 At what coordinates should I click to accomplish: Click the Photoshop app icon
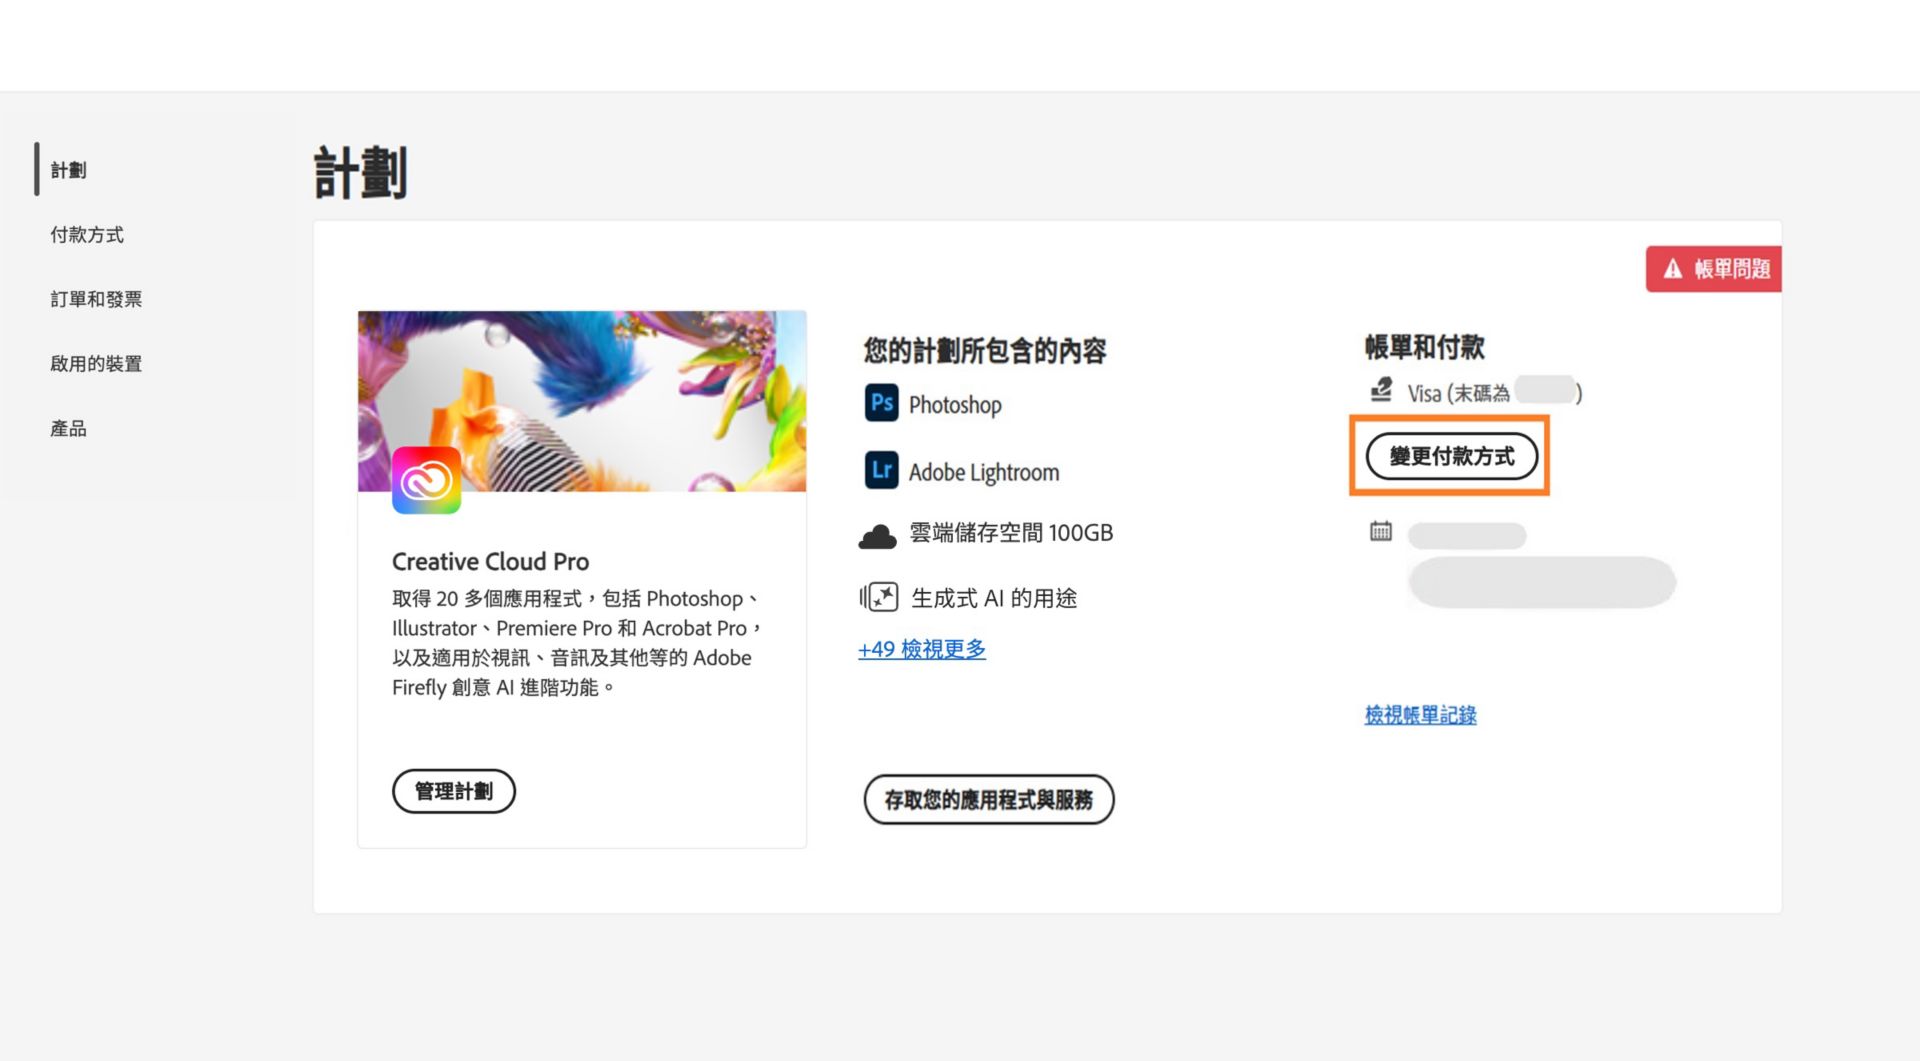coord(881,404)
